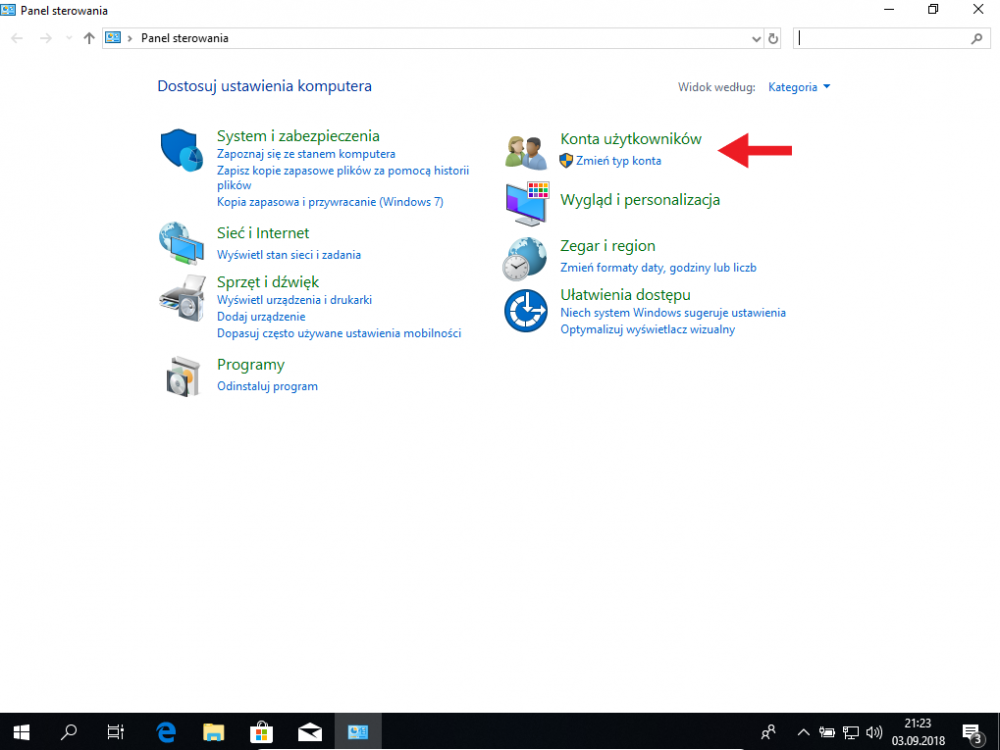Click the up arrow navigation button
1000x750 pixels.
(x=89, y=38)
